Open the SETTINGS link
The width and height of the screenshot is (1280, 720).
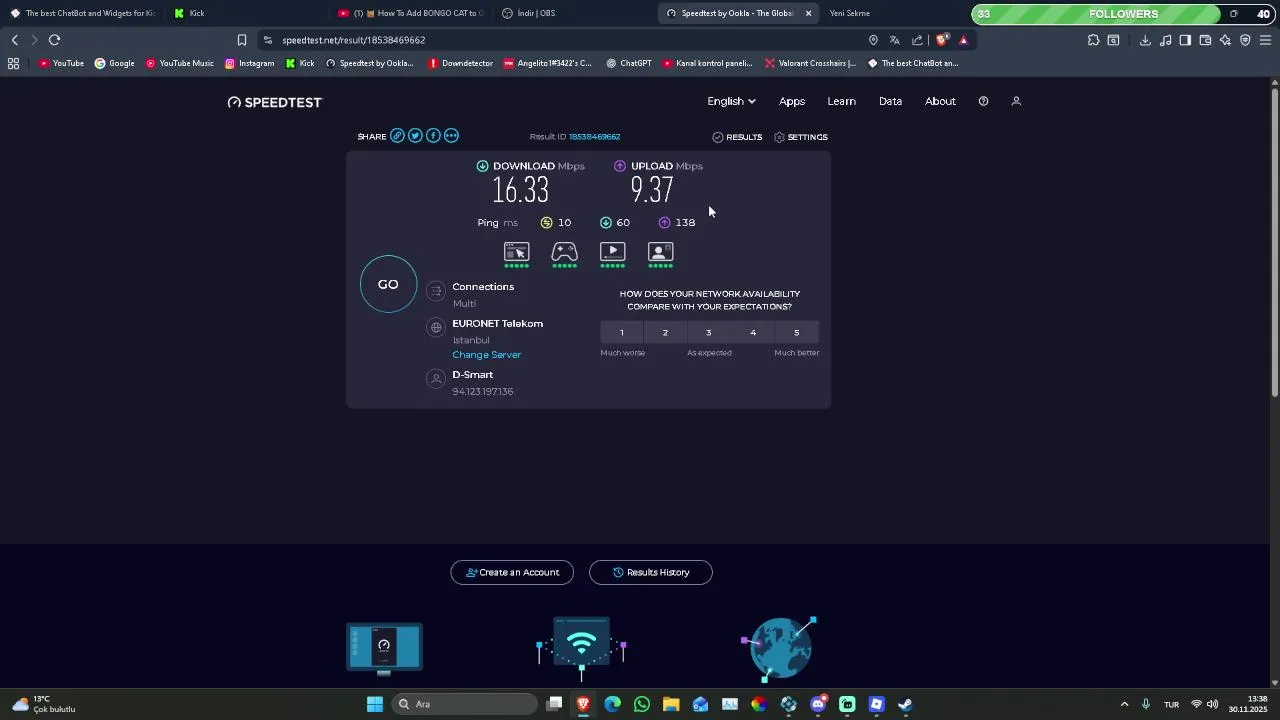tap(801, 137)
